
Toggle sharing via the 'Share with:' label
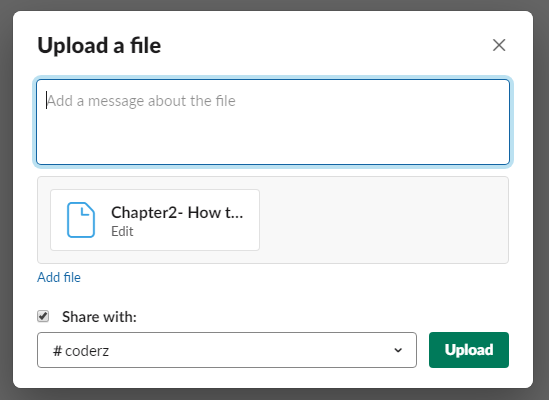point(99,317)
